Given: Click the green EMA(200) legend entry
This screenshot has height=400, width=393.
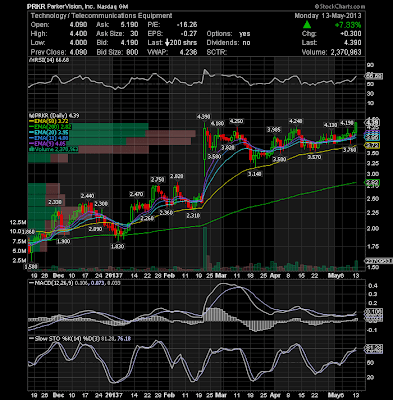Looking at the screenshot, I should coord(50,127).
